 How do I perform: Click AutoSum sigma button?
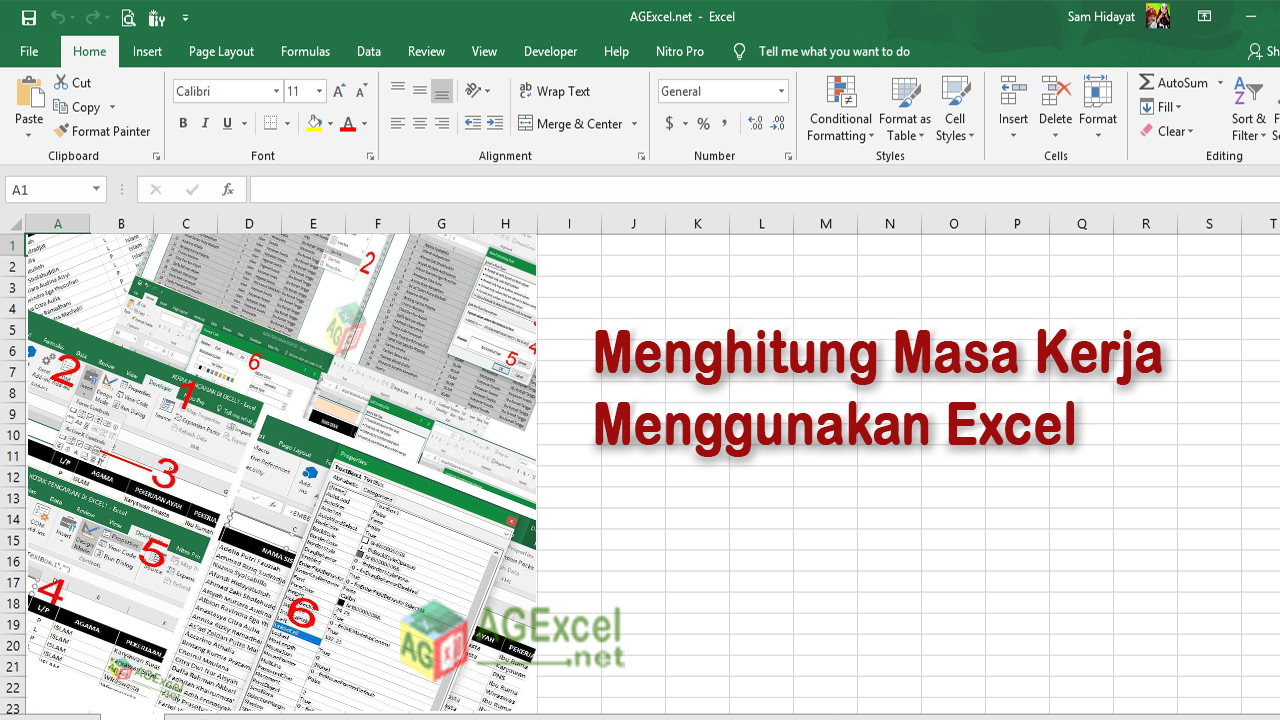1174,83
